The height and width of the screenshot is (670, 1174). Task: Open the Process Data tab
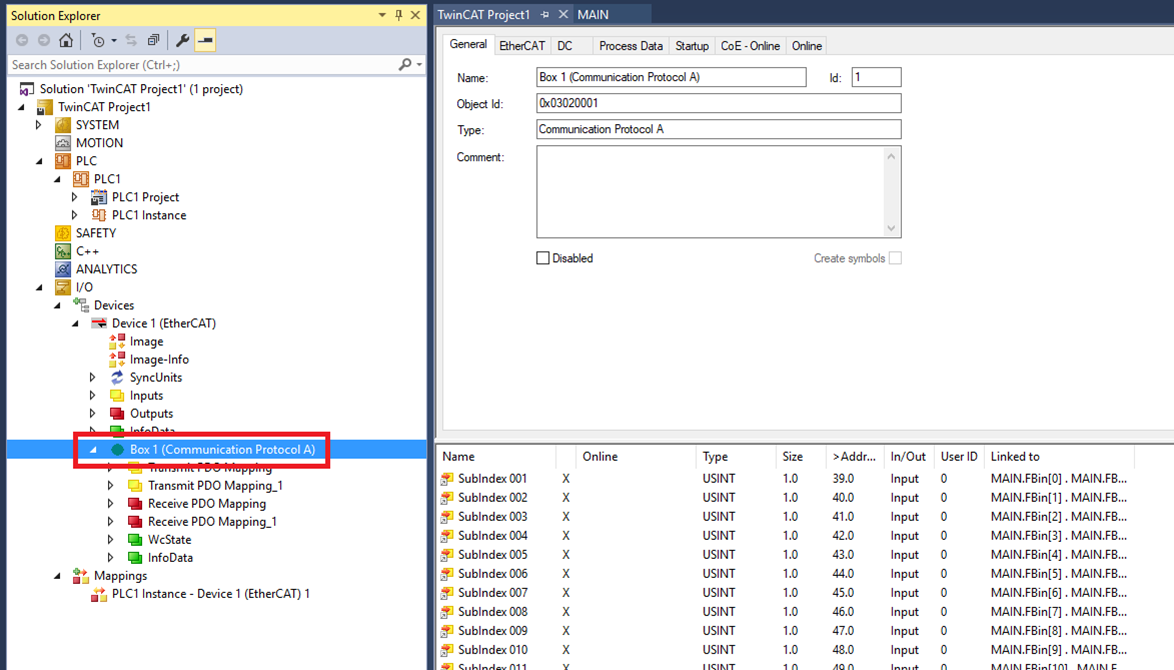[630, 46]
